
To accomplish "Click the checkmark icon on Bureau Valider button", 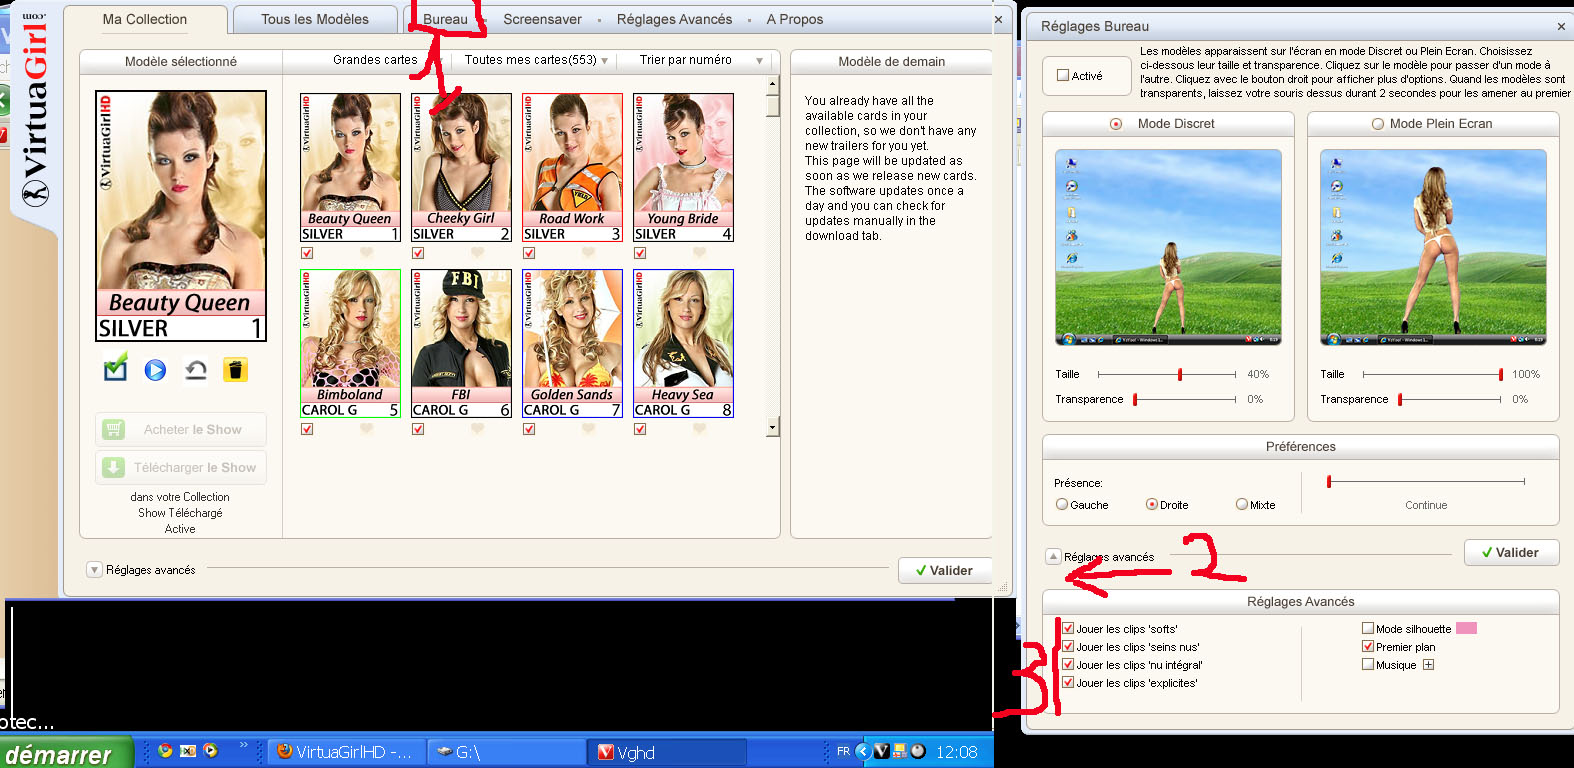I will 1487,553.
